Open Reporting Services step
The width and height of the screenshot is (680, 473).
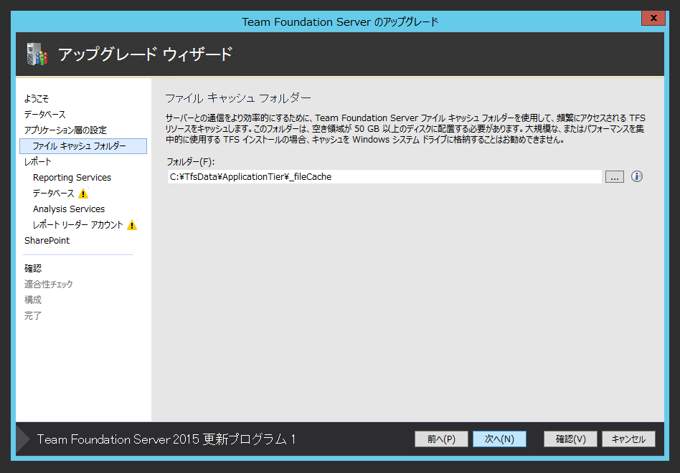pyautogui.click(x=72, y=177)
